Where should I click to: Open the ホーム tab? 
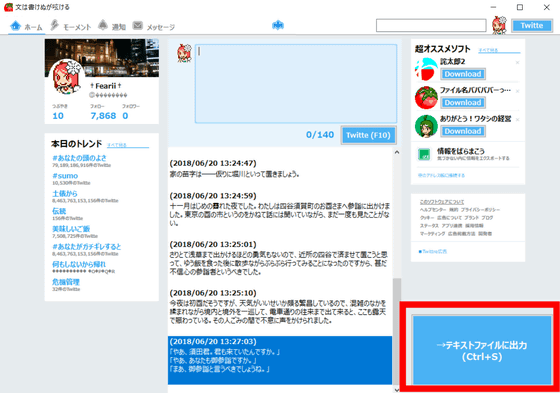27,26
